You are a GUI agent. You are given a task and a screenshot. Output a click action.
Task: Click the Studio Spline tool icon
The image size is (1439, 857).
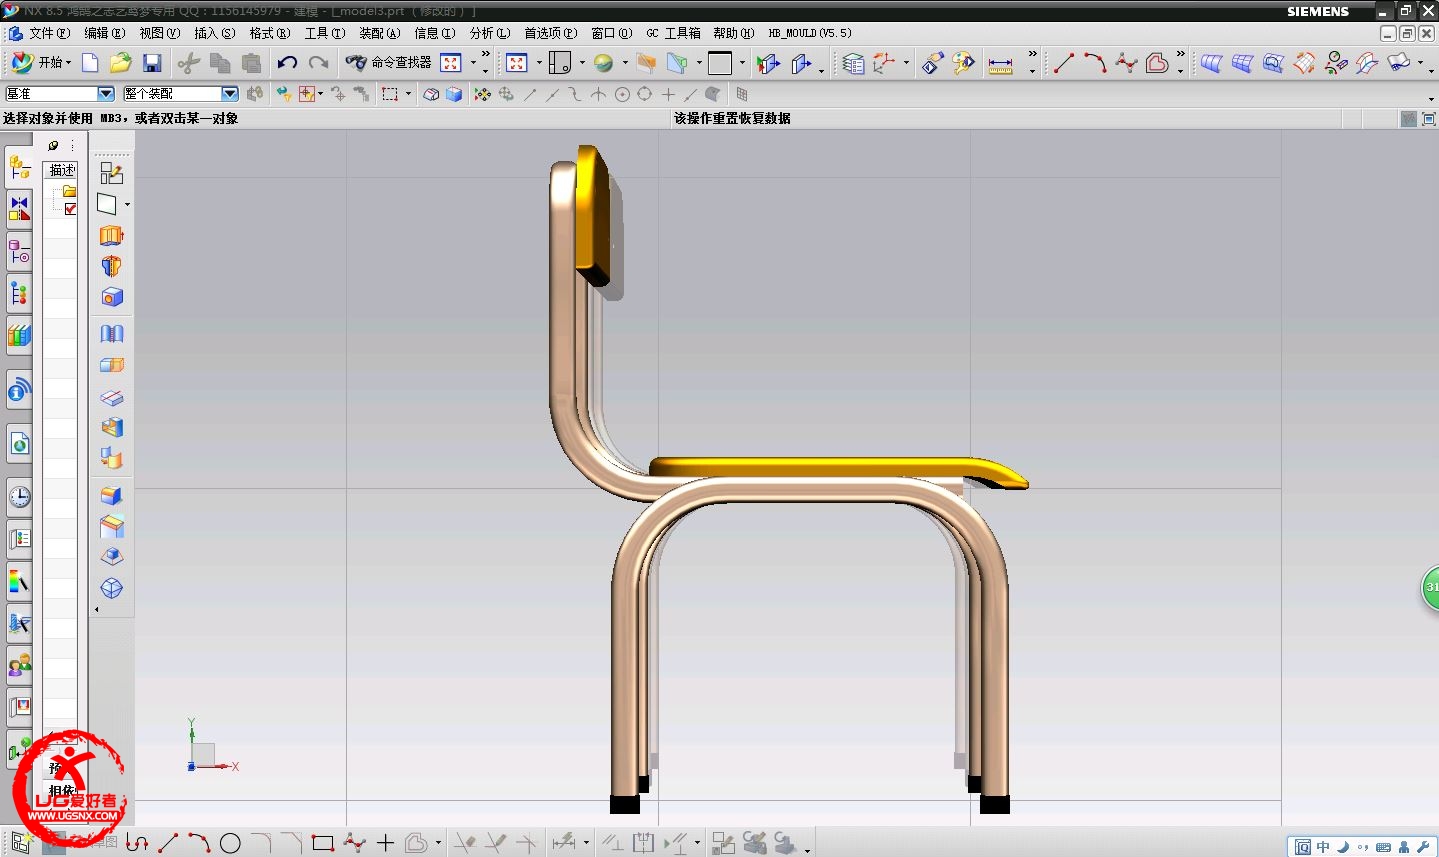(x=1126, y=63)
